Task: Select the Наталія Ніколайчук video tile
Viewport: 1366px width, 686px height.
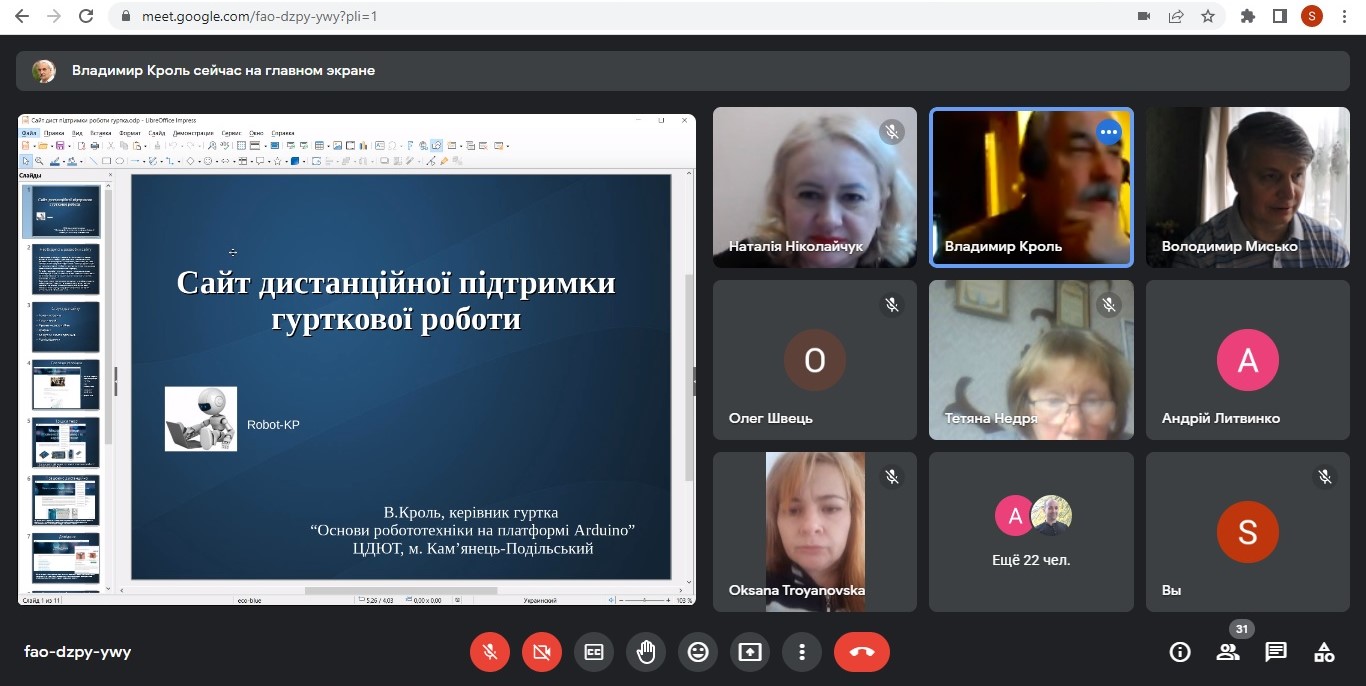Action: pyautogui.click(x=815, y=187)
